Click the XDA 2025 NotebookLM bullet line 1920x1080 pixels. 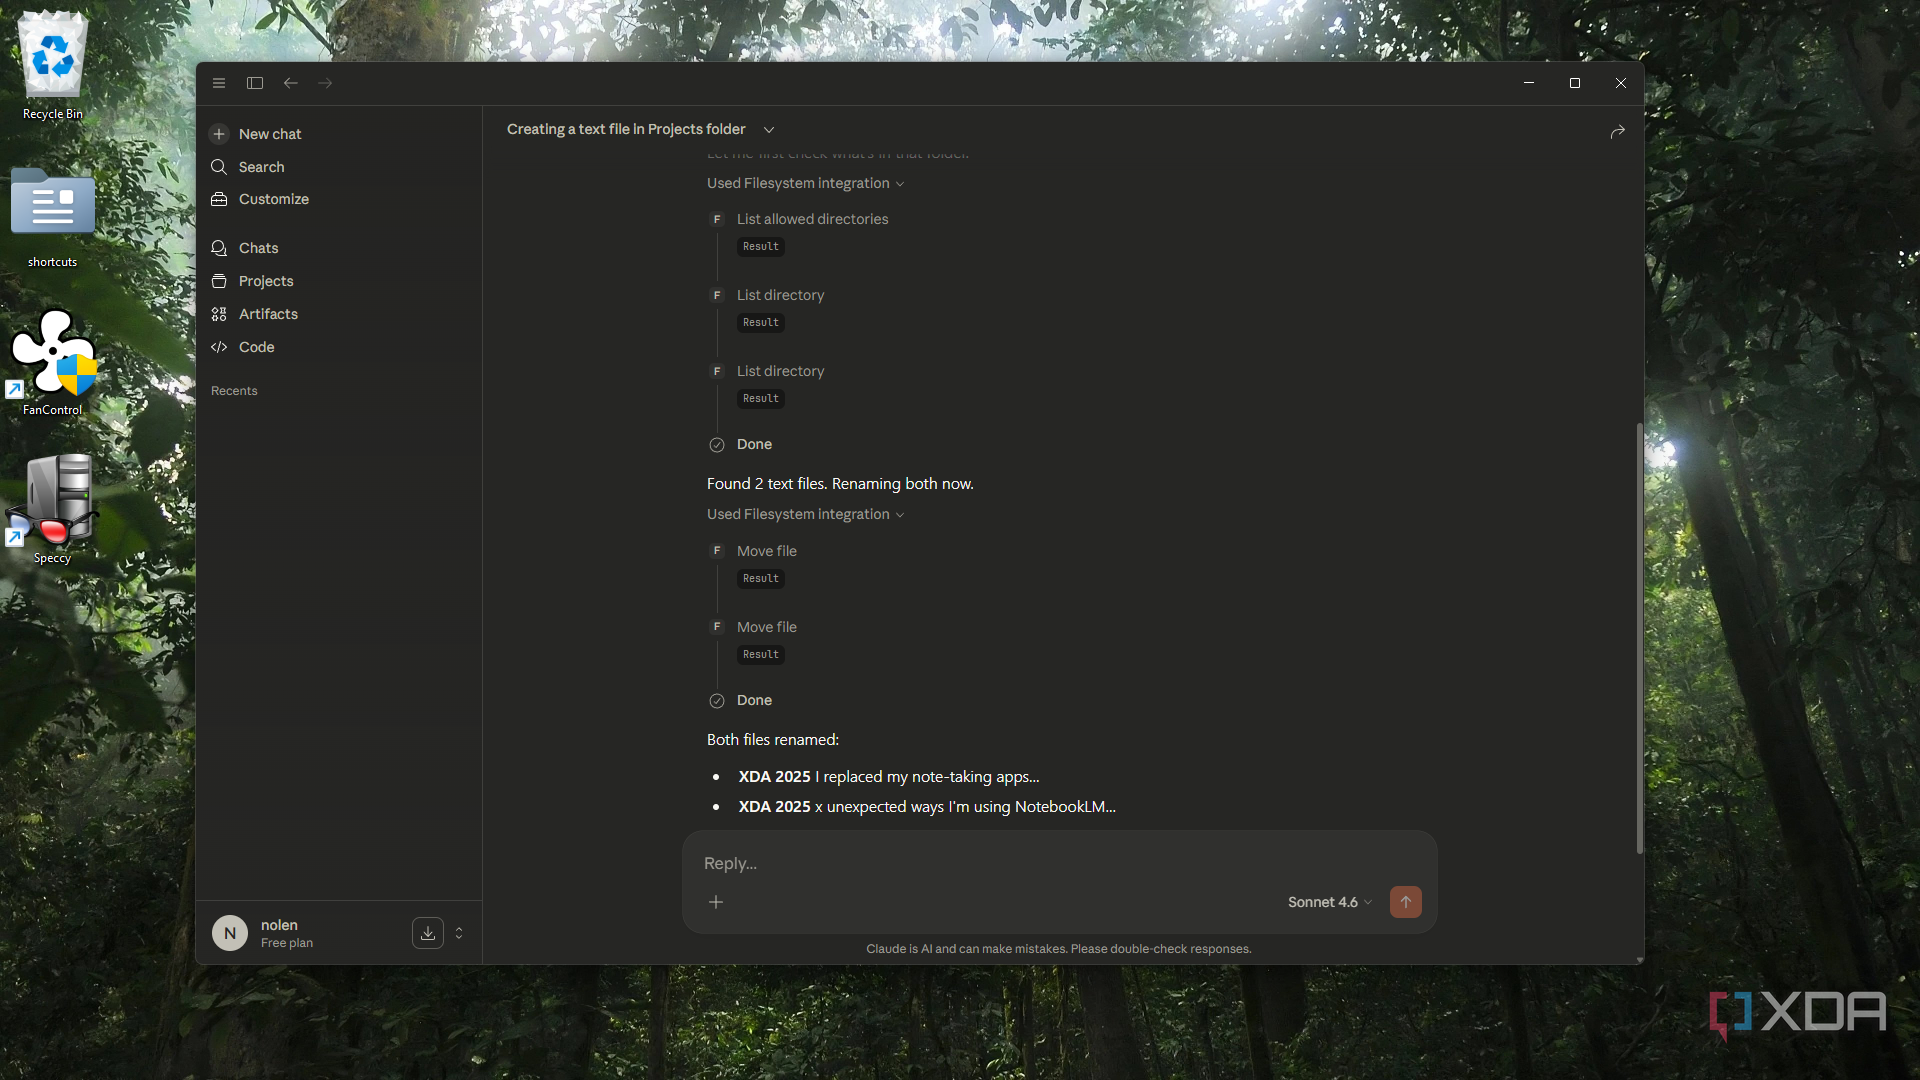pos(927,807)
